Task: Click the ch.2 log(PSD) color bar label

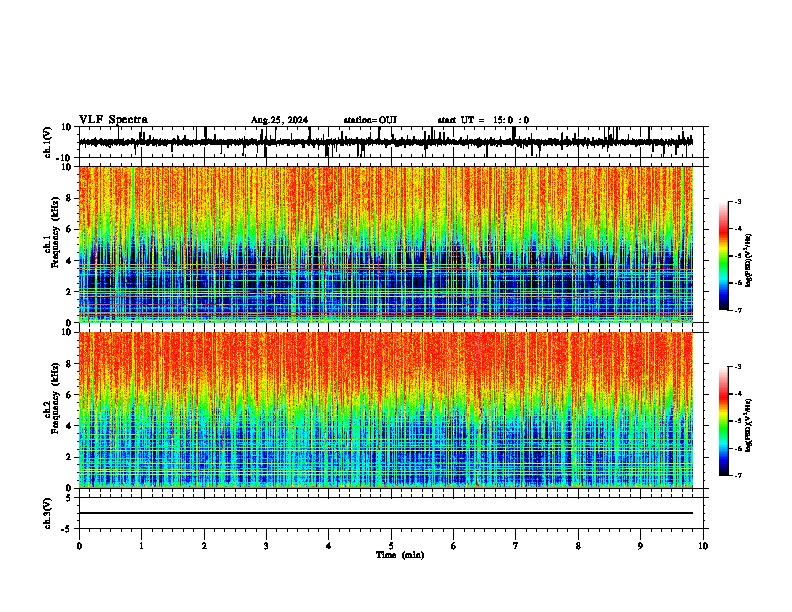Action: pyautogui.click(x=748, y=425)
